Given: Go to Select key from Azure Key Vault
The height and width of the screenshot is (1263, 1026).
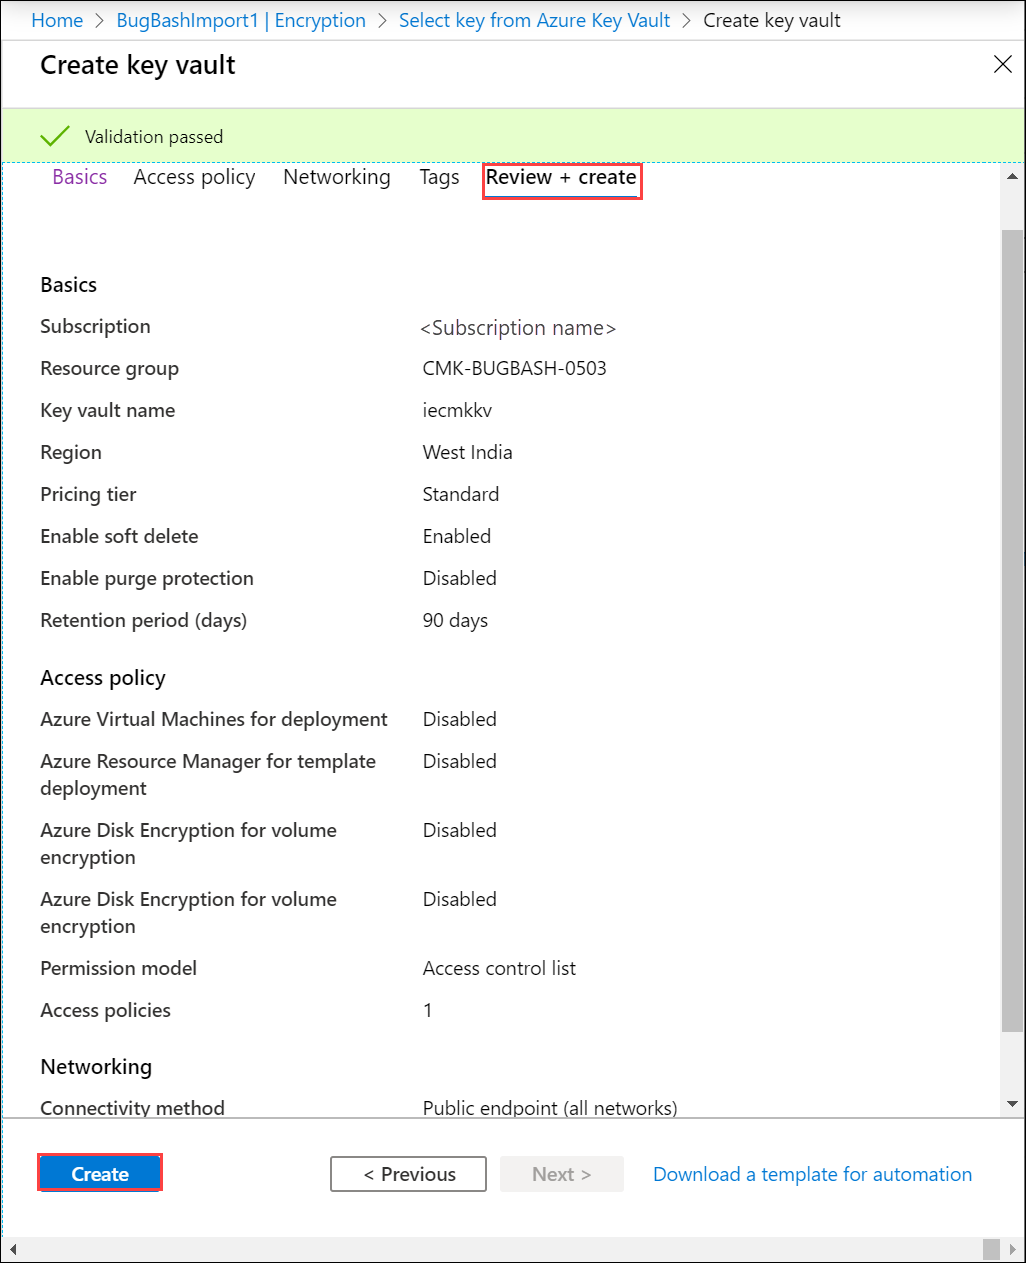Looking at the screenshot, I should (x=534, y=20).
